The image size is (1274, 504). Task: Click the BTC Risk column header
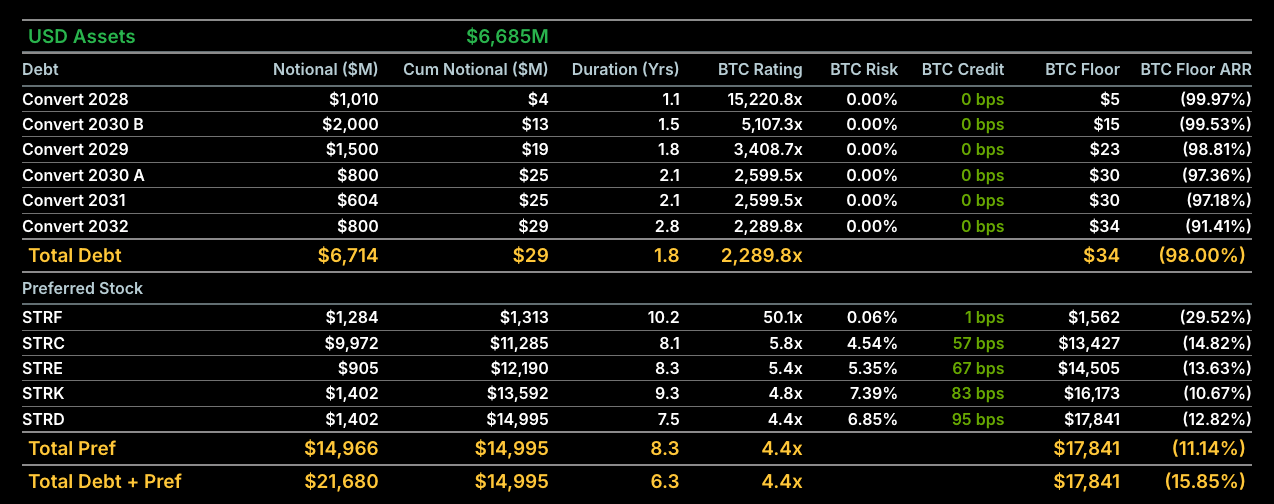864,70
